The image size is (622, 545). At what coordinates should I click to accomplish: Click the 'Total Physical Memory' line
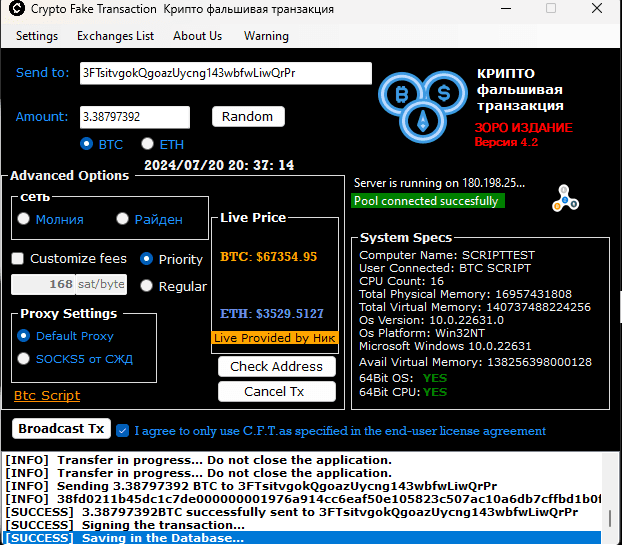click(x=465, y=294)
